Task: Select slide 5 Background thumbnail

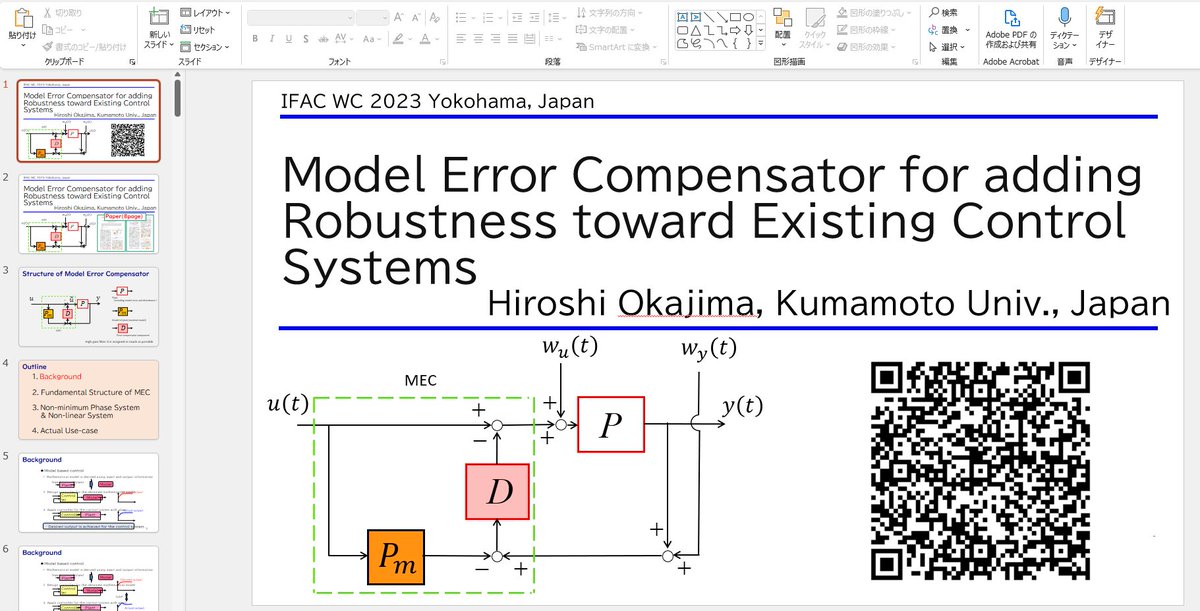Action: tap(89, 493)
